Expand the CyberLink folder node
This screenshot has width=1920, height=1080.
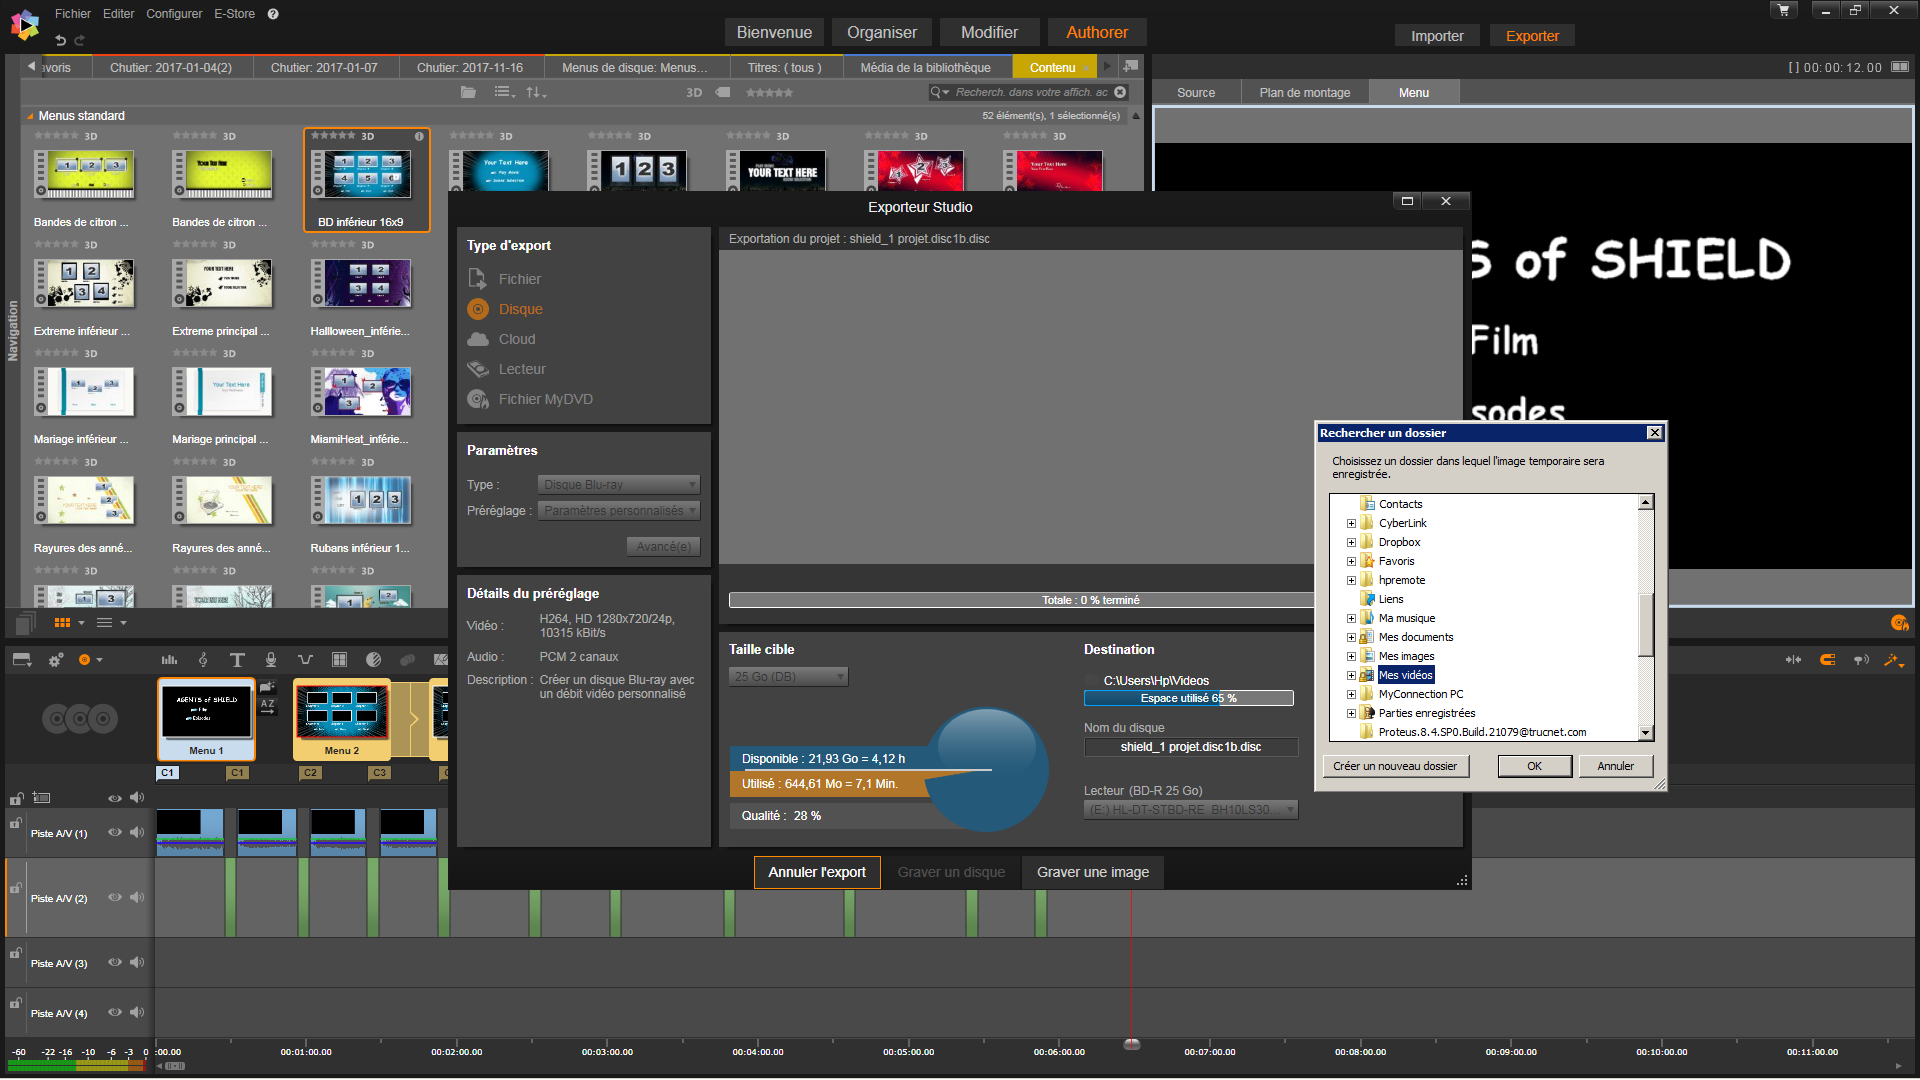click(1351, 523)
